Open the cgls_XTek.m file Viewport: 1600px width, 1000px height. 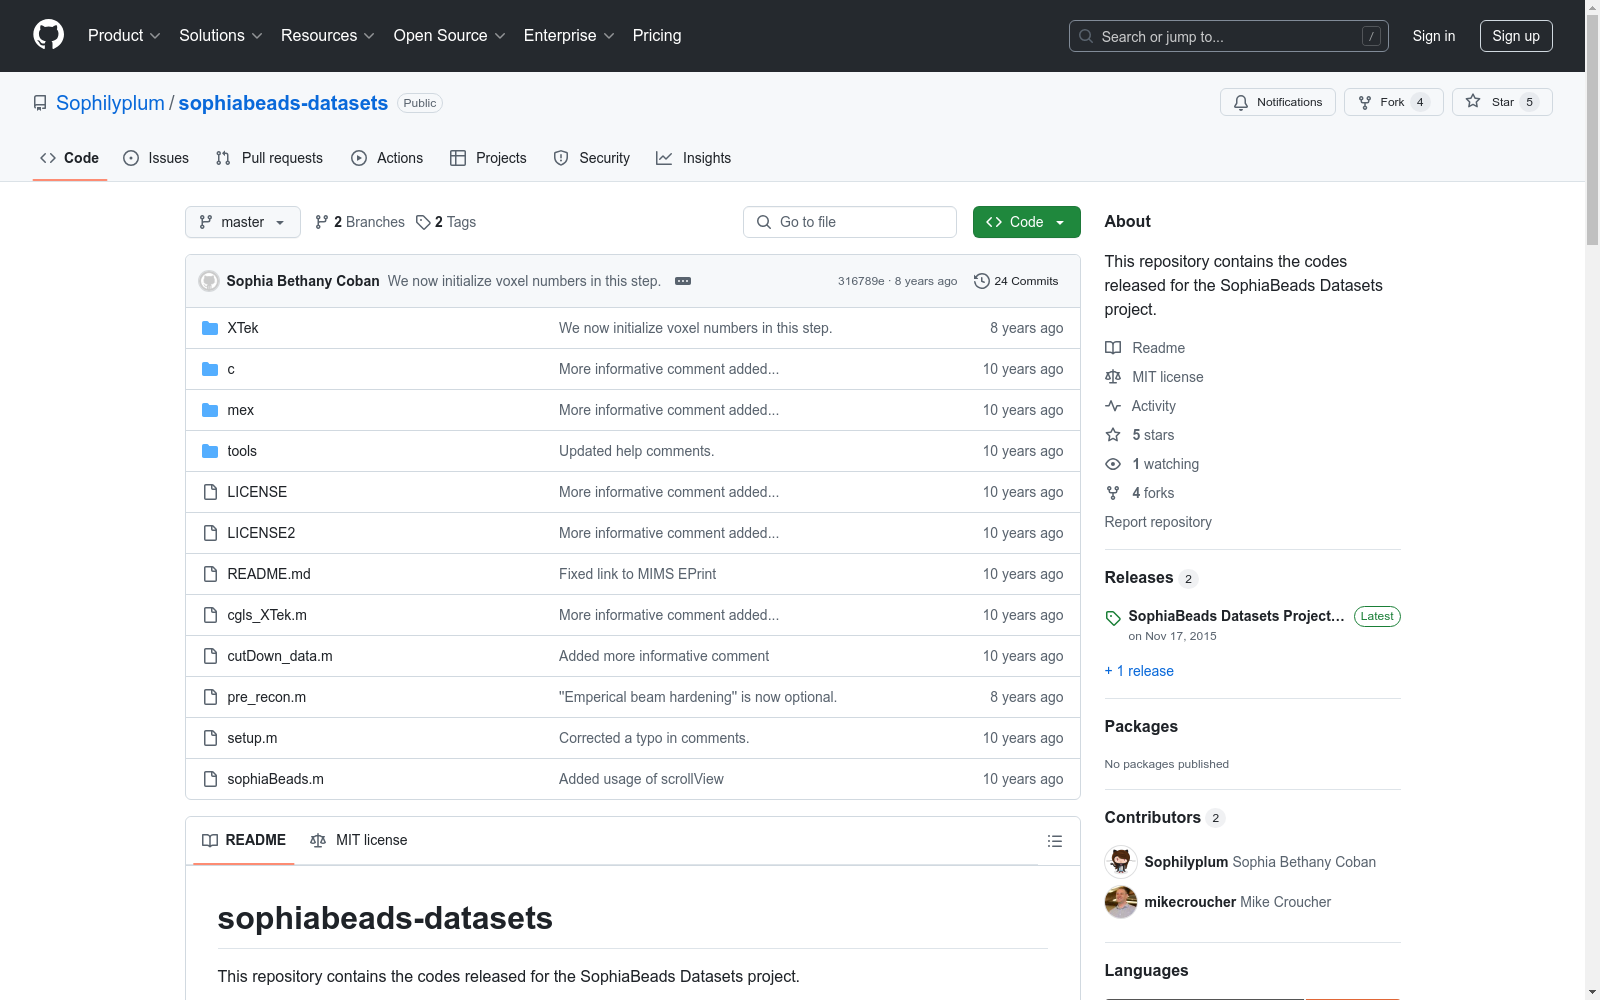click(267, 615)
